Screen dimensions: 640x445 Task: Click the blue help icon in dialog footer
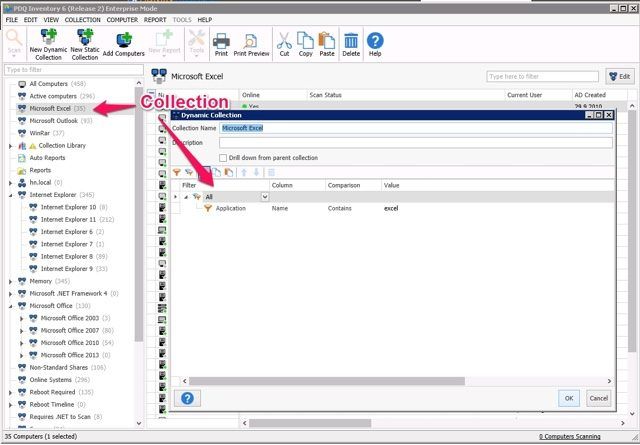pyautogui.click(x=187, y=398)
